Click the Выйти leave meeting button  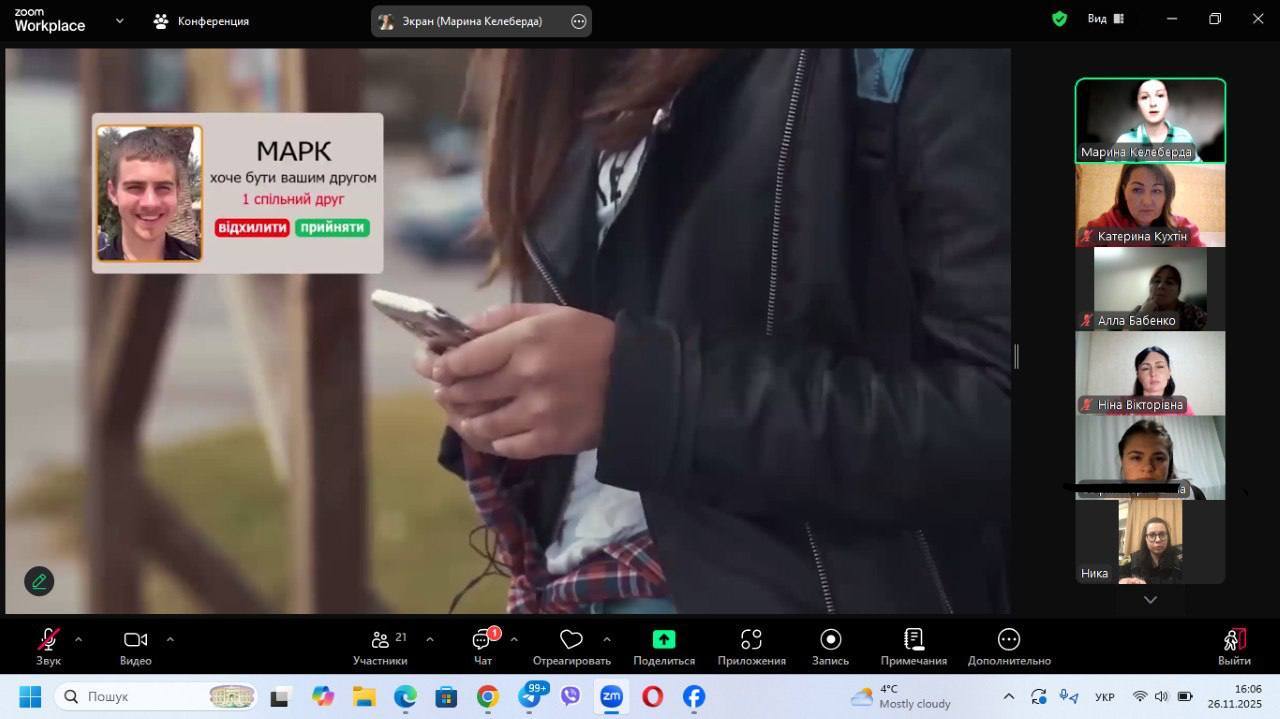[1234, 645]
